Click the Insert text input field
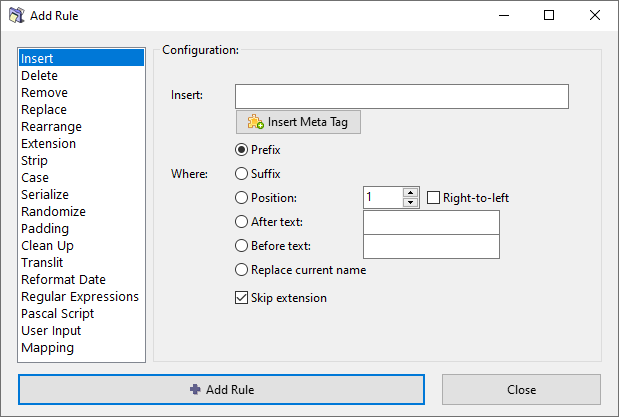This screenshot has width=619, height=417. point(402,96)
